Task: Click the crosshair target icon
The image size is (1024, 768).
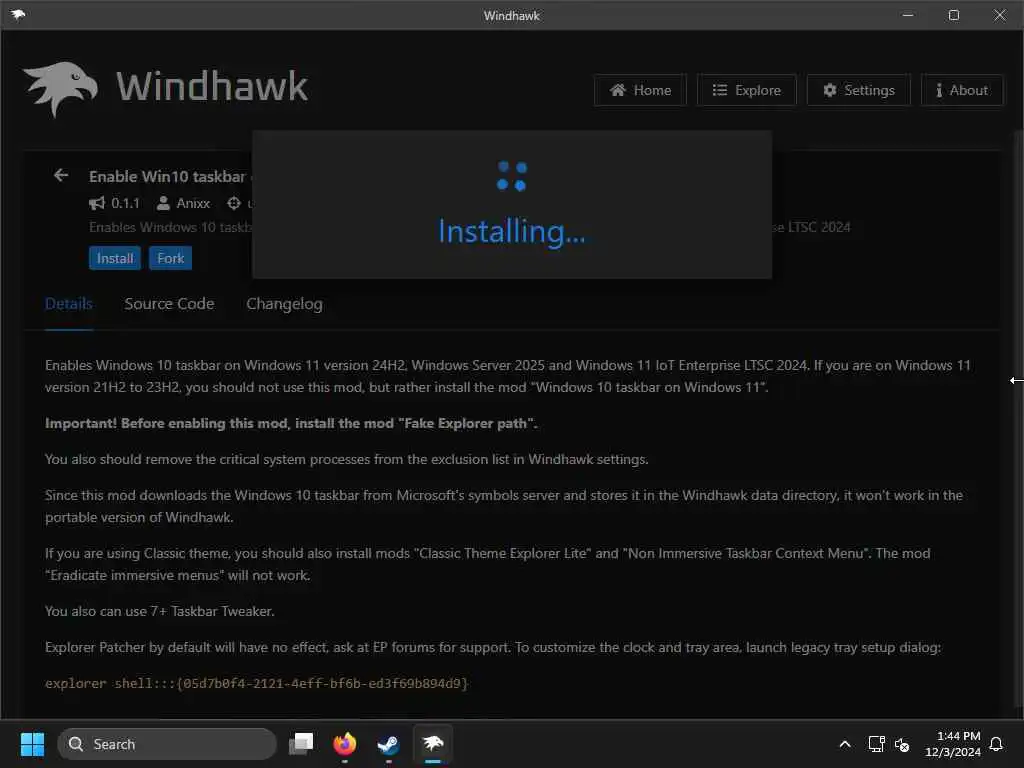Action: click(234, 203)
